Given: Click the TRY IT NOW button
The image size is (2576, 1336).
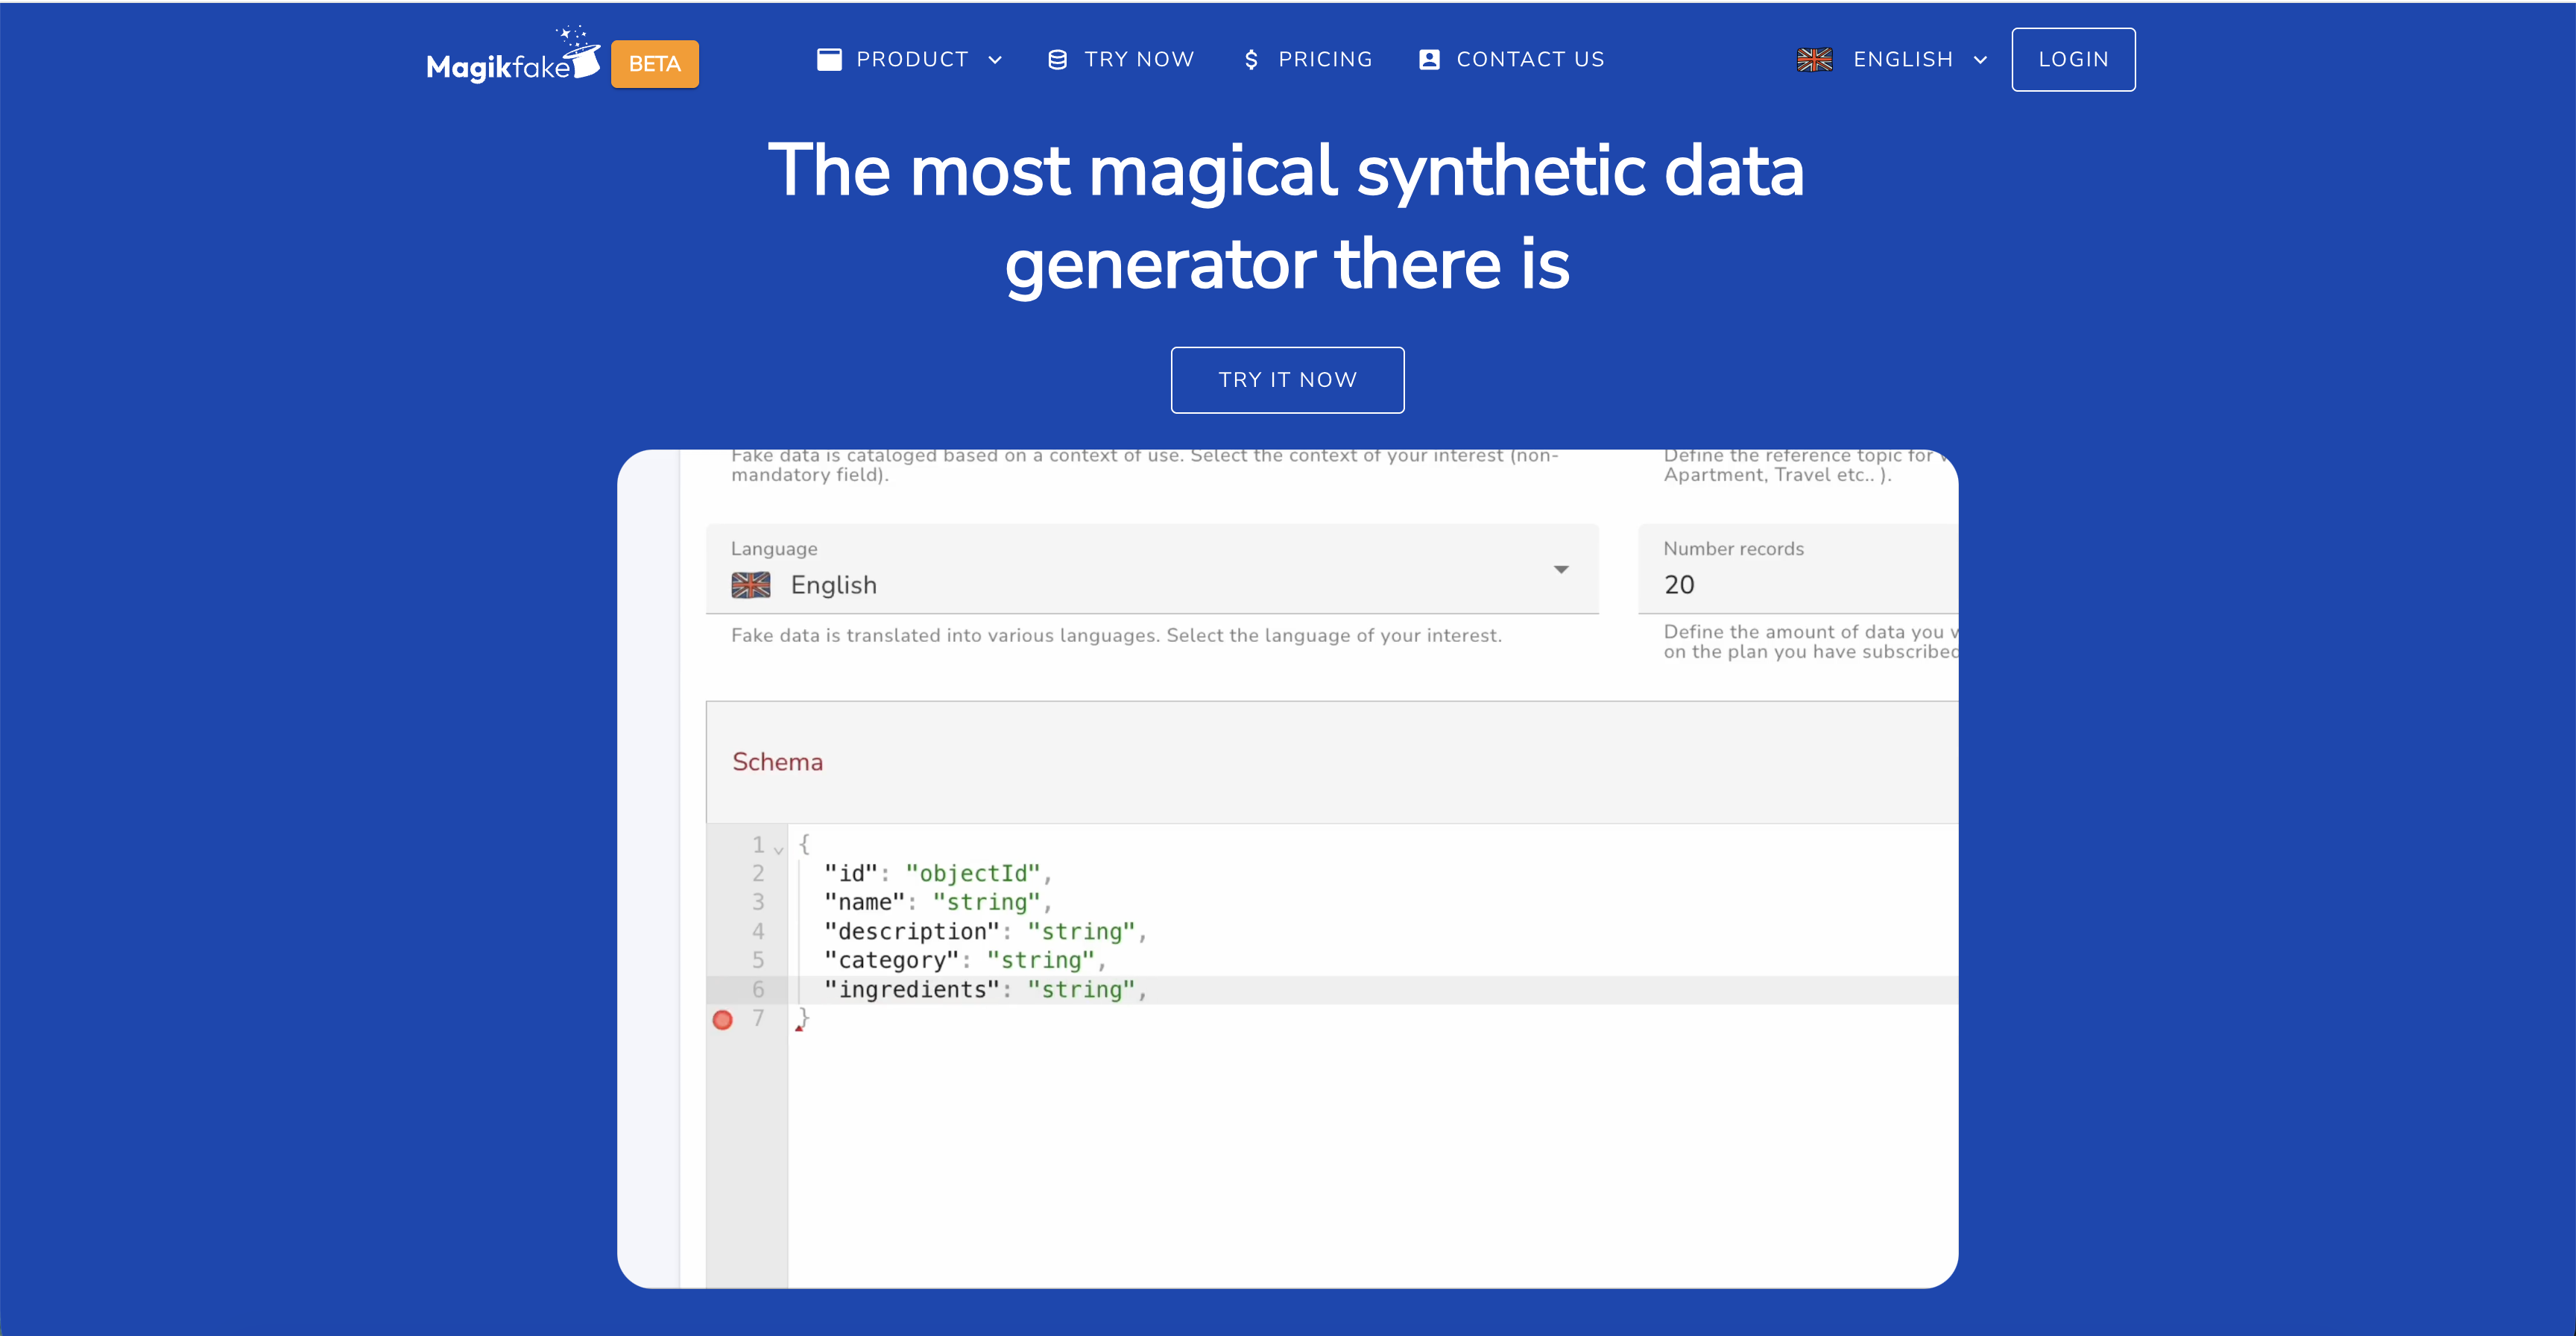Looking at the screenshot, I should [1287, 379].
